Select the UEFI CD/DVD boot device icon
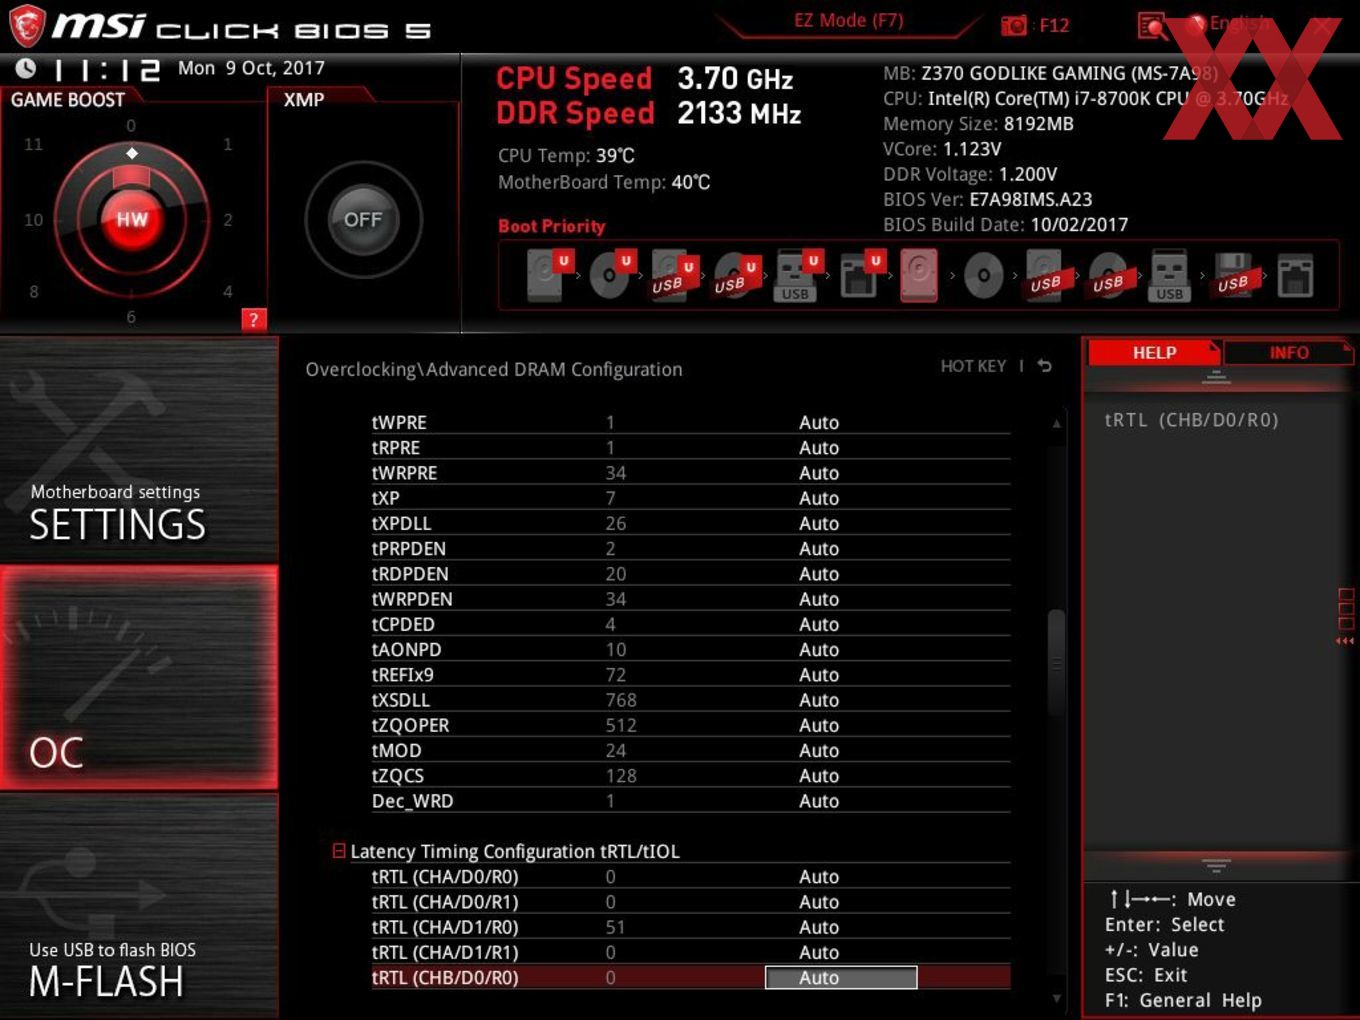1360x1020 pixels. point(612,275)
